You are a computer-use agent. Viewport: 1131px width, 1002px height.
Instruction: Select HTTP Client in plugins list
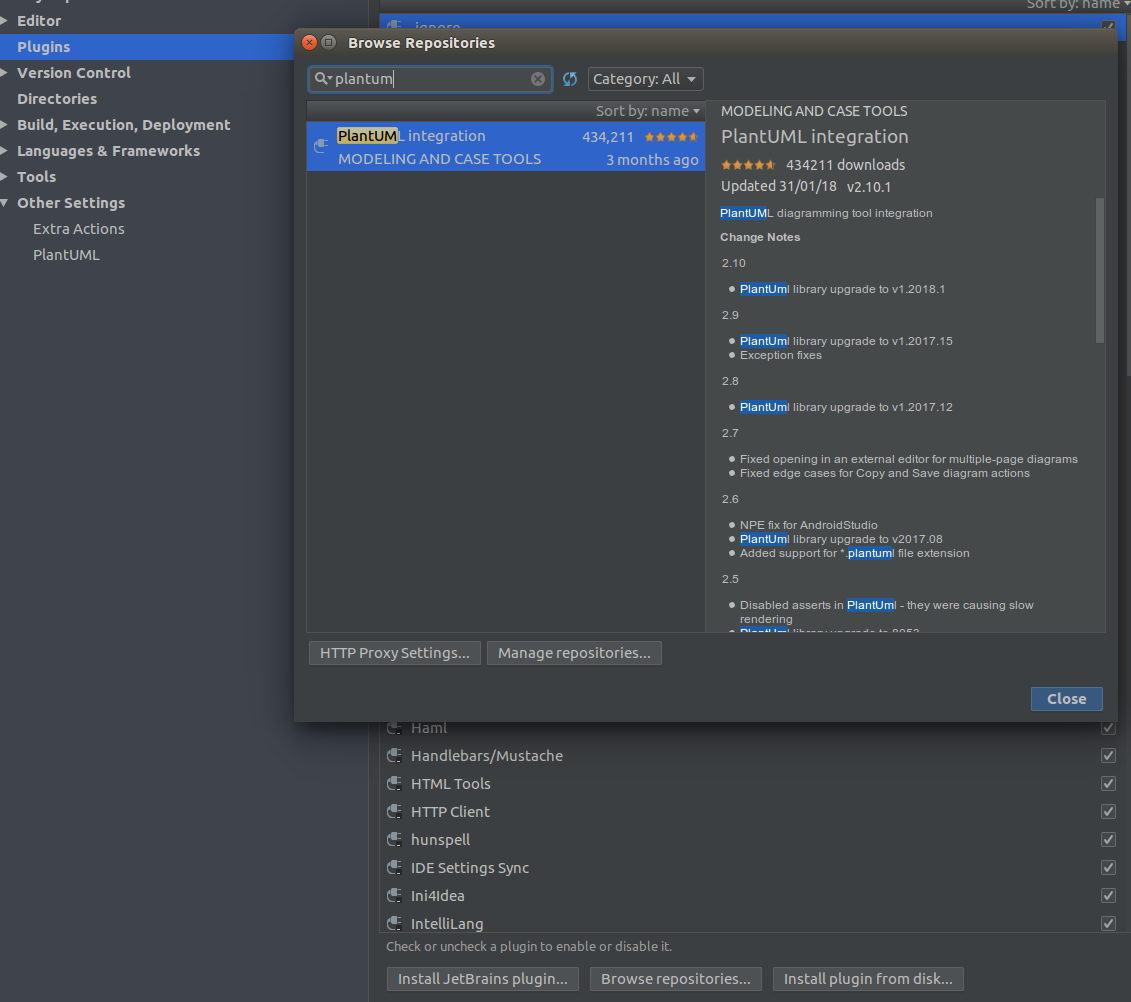point(450,812)
